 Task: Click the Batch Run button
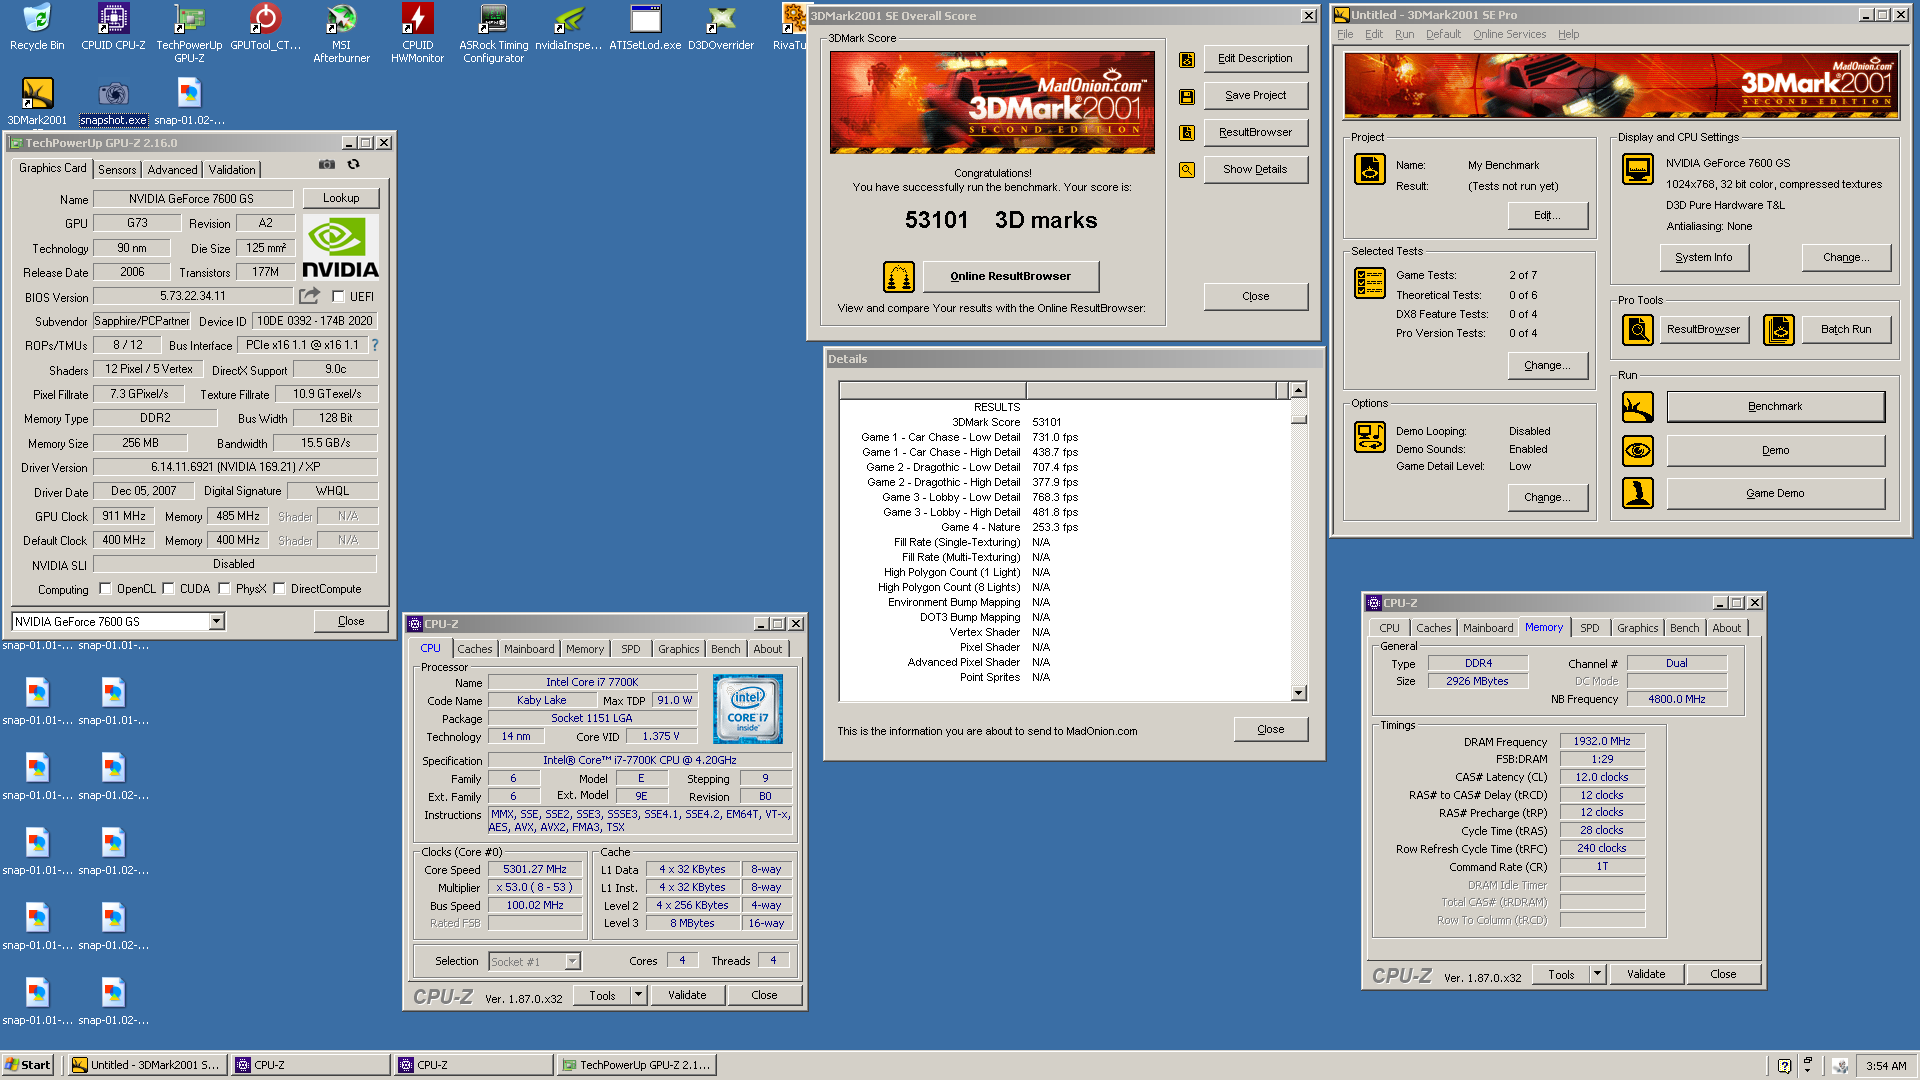point(1846,330)
